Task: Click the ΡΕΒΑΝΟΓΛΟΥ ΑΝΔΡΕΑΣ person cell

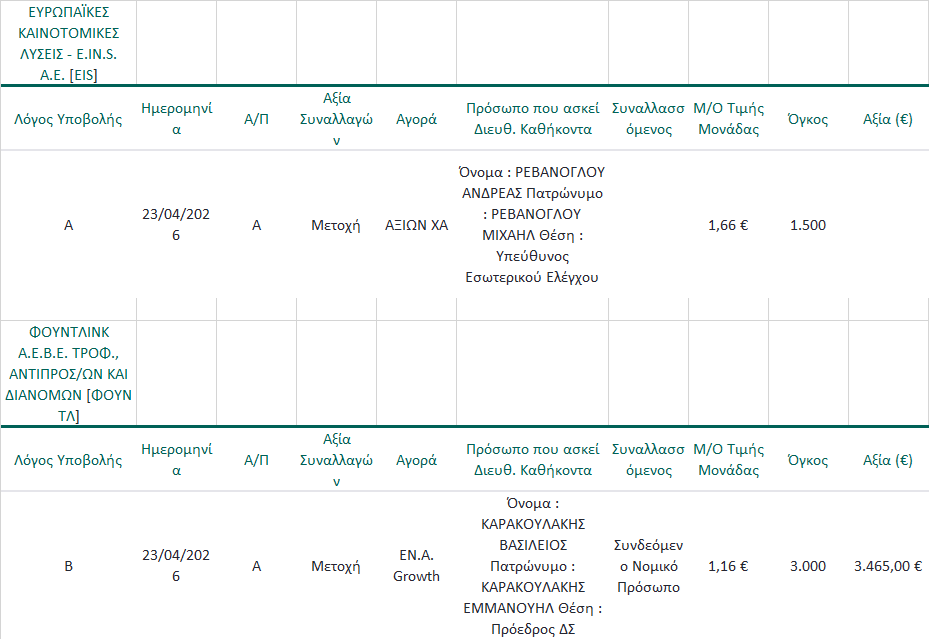Action: pos(532,225)
